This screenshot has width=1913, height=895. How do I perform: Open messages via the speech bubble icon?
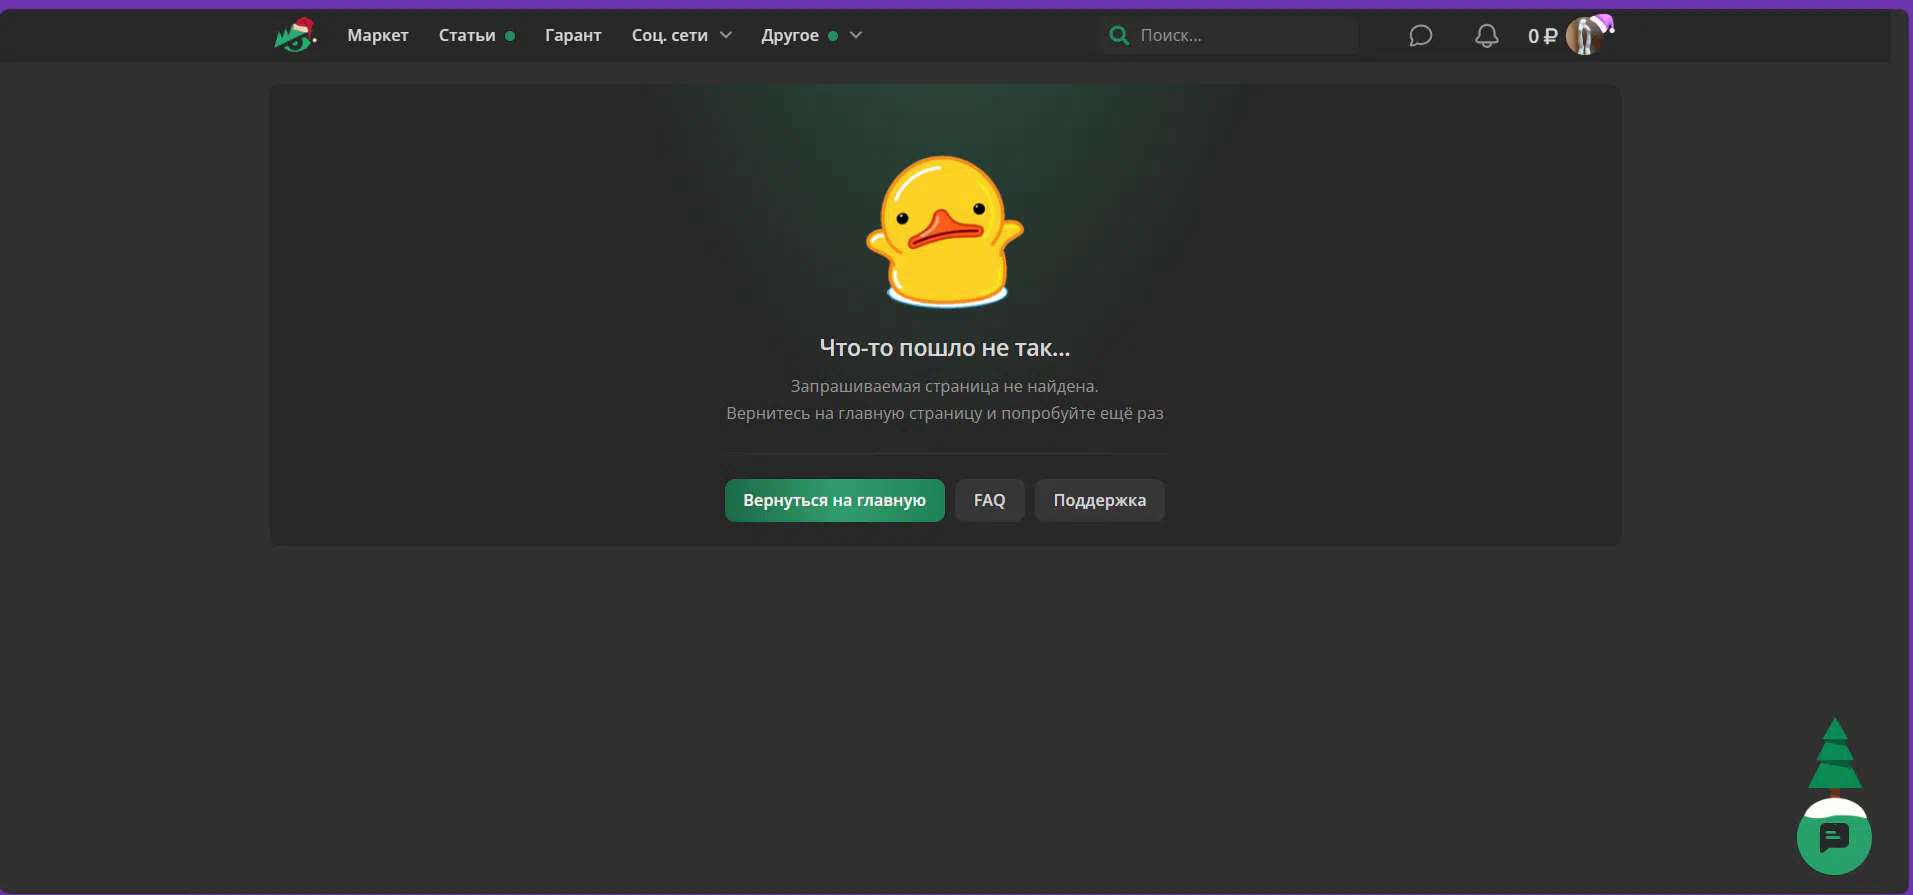pos(1420,36)
